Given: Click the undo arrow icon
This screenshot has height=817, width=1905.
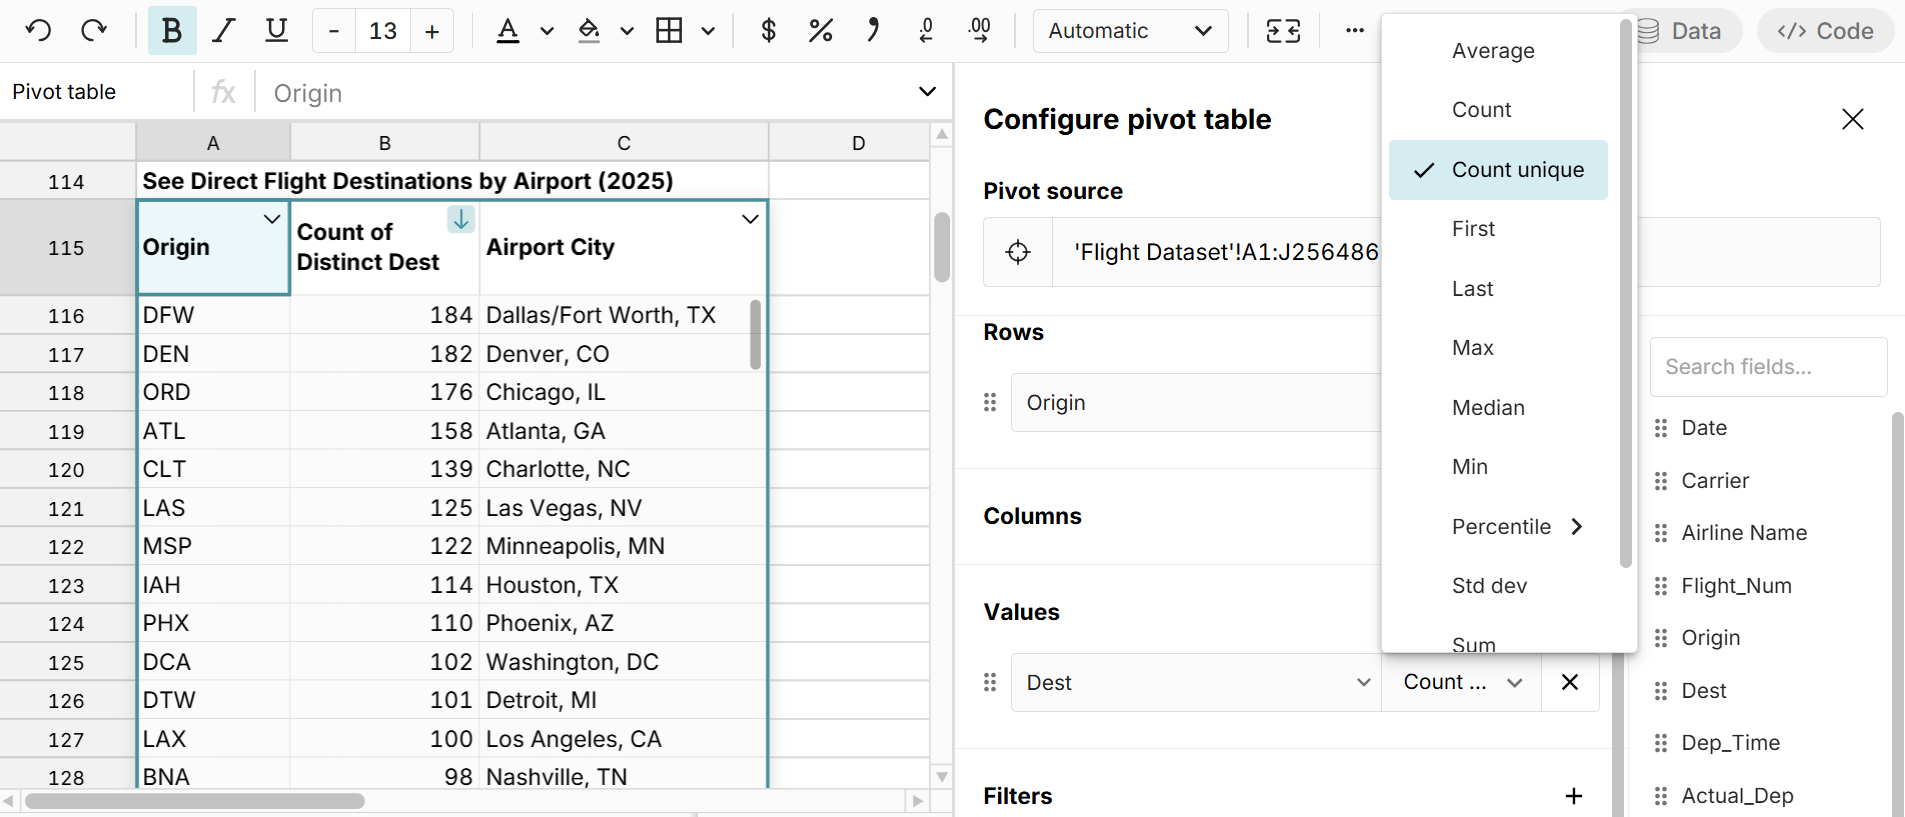Looking at the screenshot, I should [x=38, y=31].
